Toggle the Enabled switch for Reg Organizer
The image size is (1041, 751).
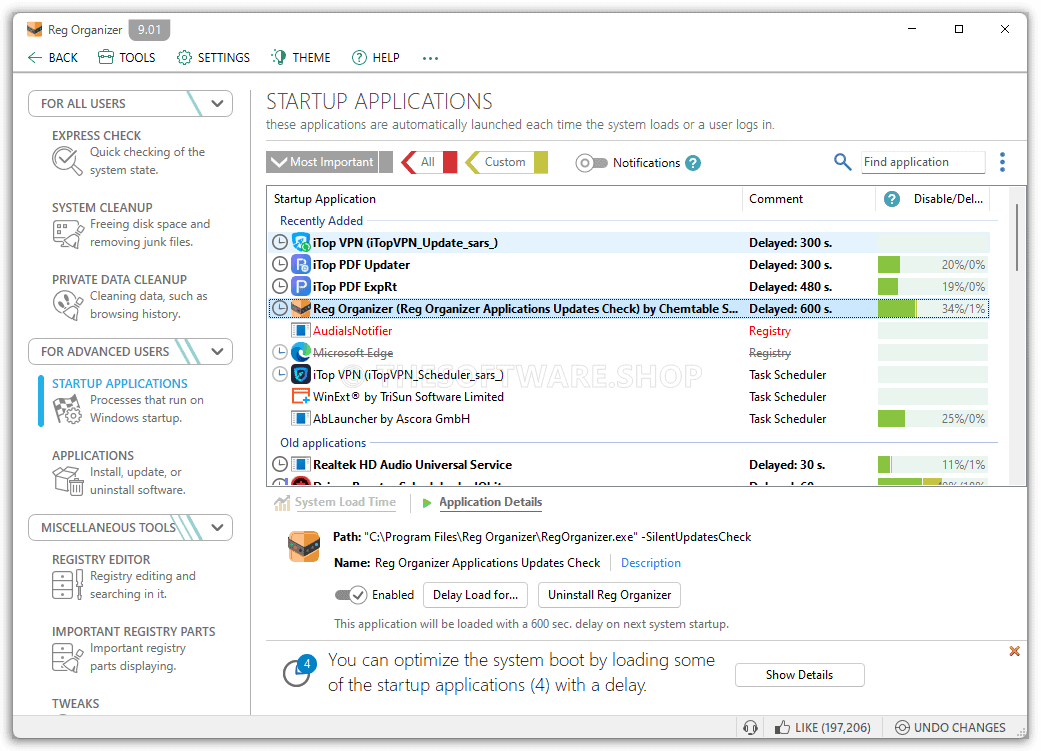(x=351, y=595)
